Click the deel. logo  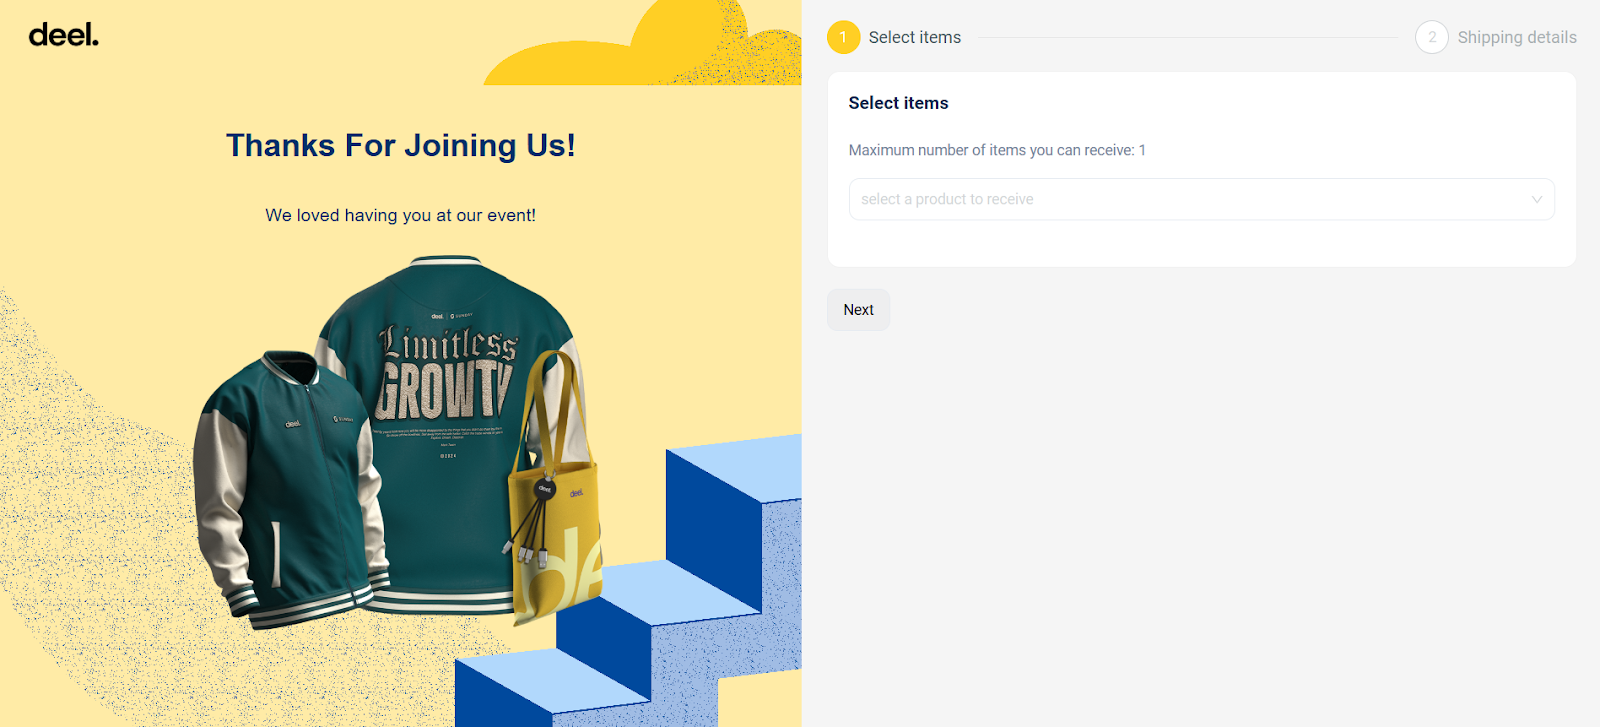click(x=64, y=35)
